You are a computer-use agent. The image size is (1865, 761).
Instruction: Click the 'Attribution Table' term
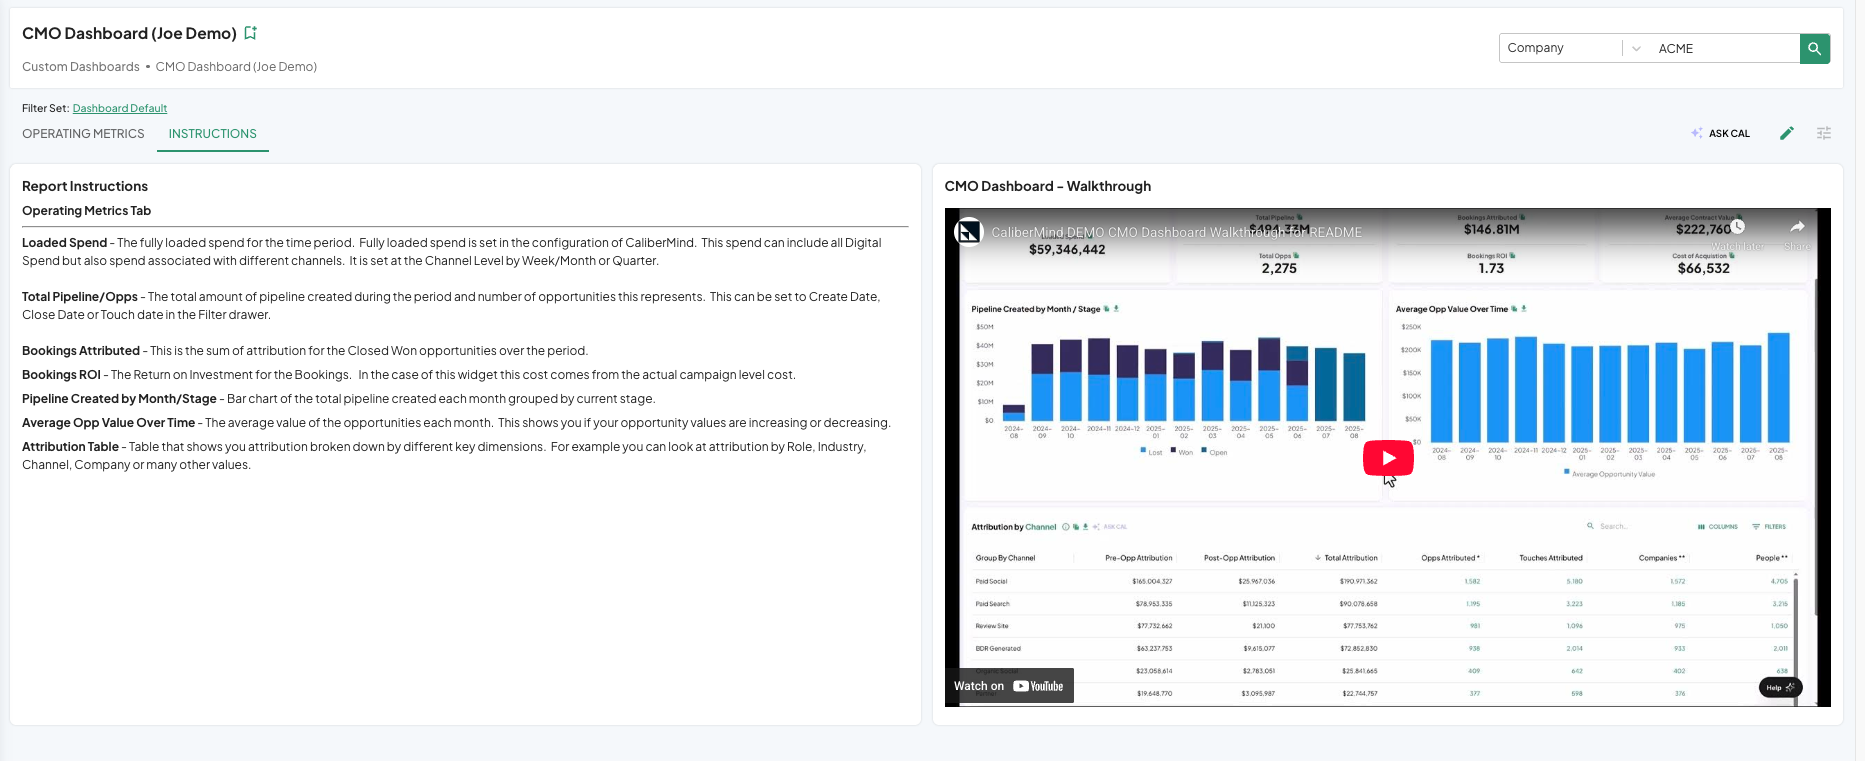pyautogui.click(x=70, y=447)
